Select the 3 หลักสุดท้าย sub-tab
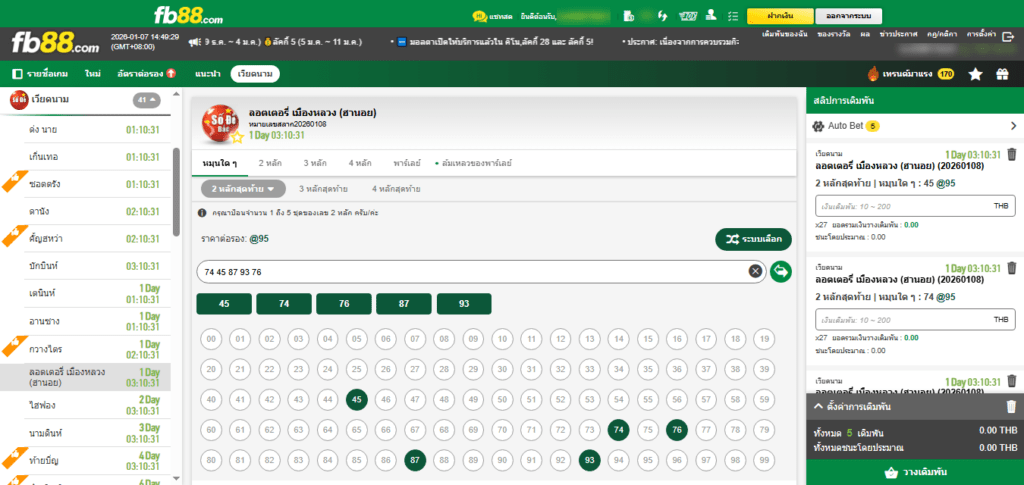The height and width of the screenshot is (485, 1024). coord(323,189)
